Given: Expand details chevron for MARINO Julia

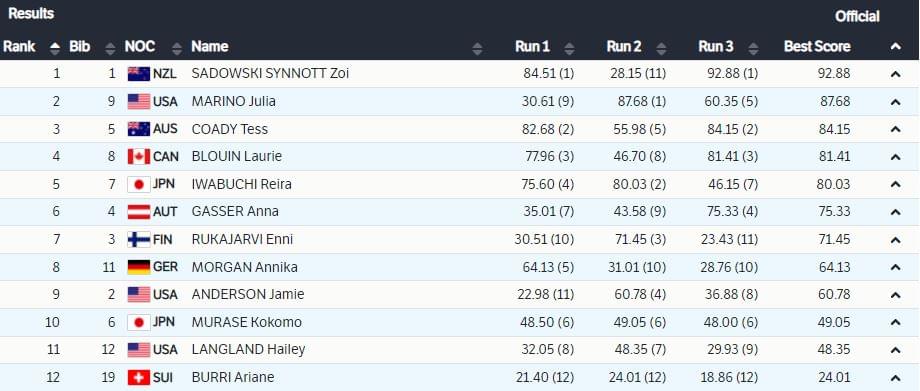Looking at the screenshot, I should pos(895,102).
